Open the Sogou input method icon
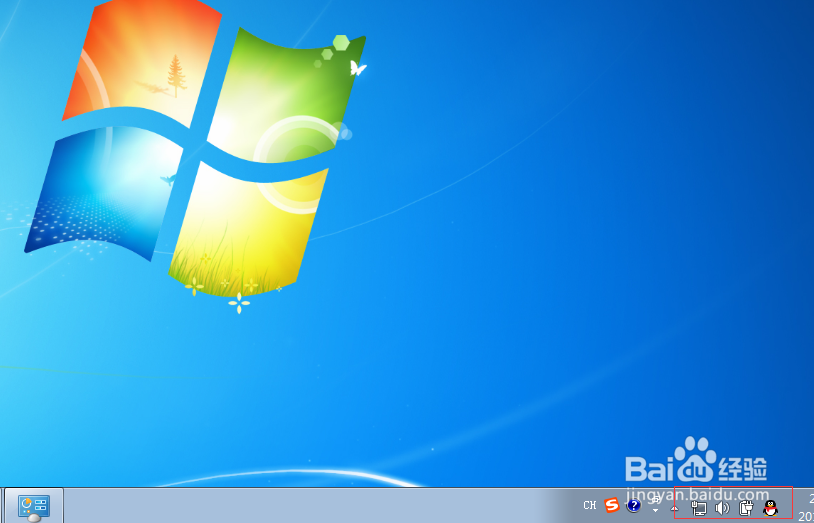The image size is (814, 523). click(612, 505)
